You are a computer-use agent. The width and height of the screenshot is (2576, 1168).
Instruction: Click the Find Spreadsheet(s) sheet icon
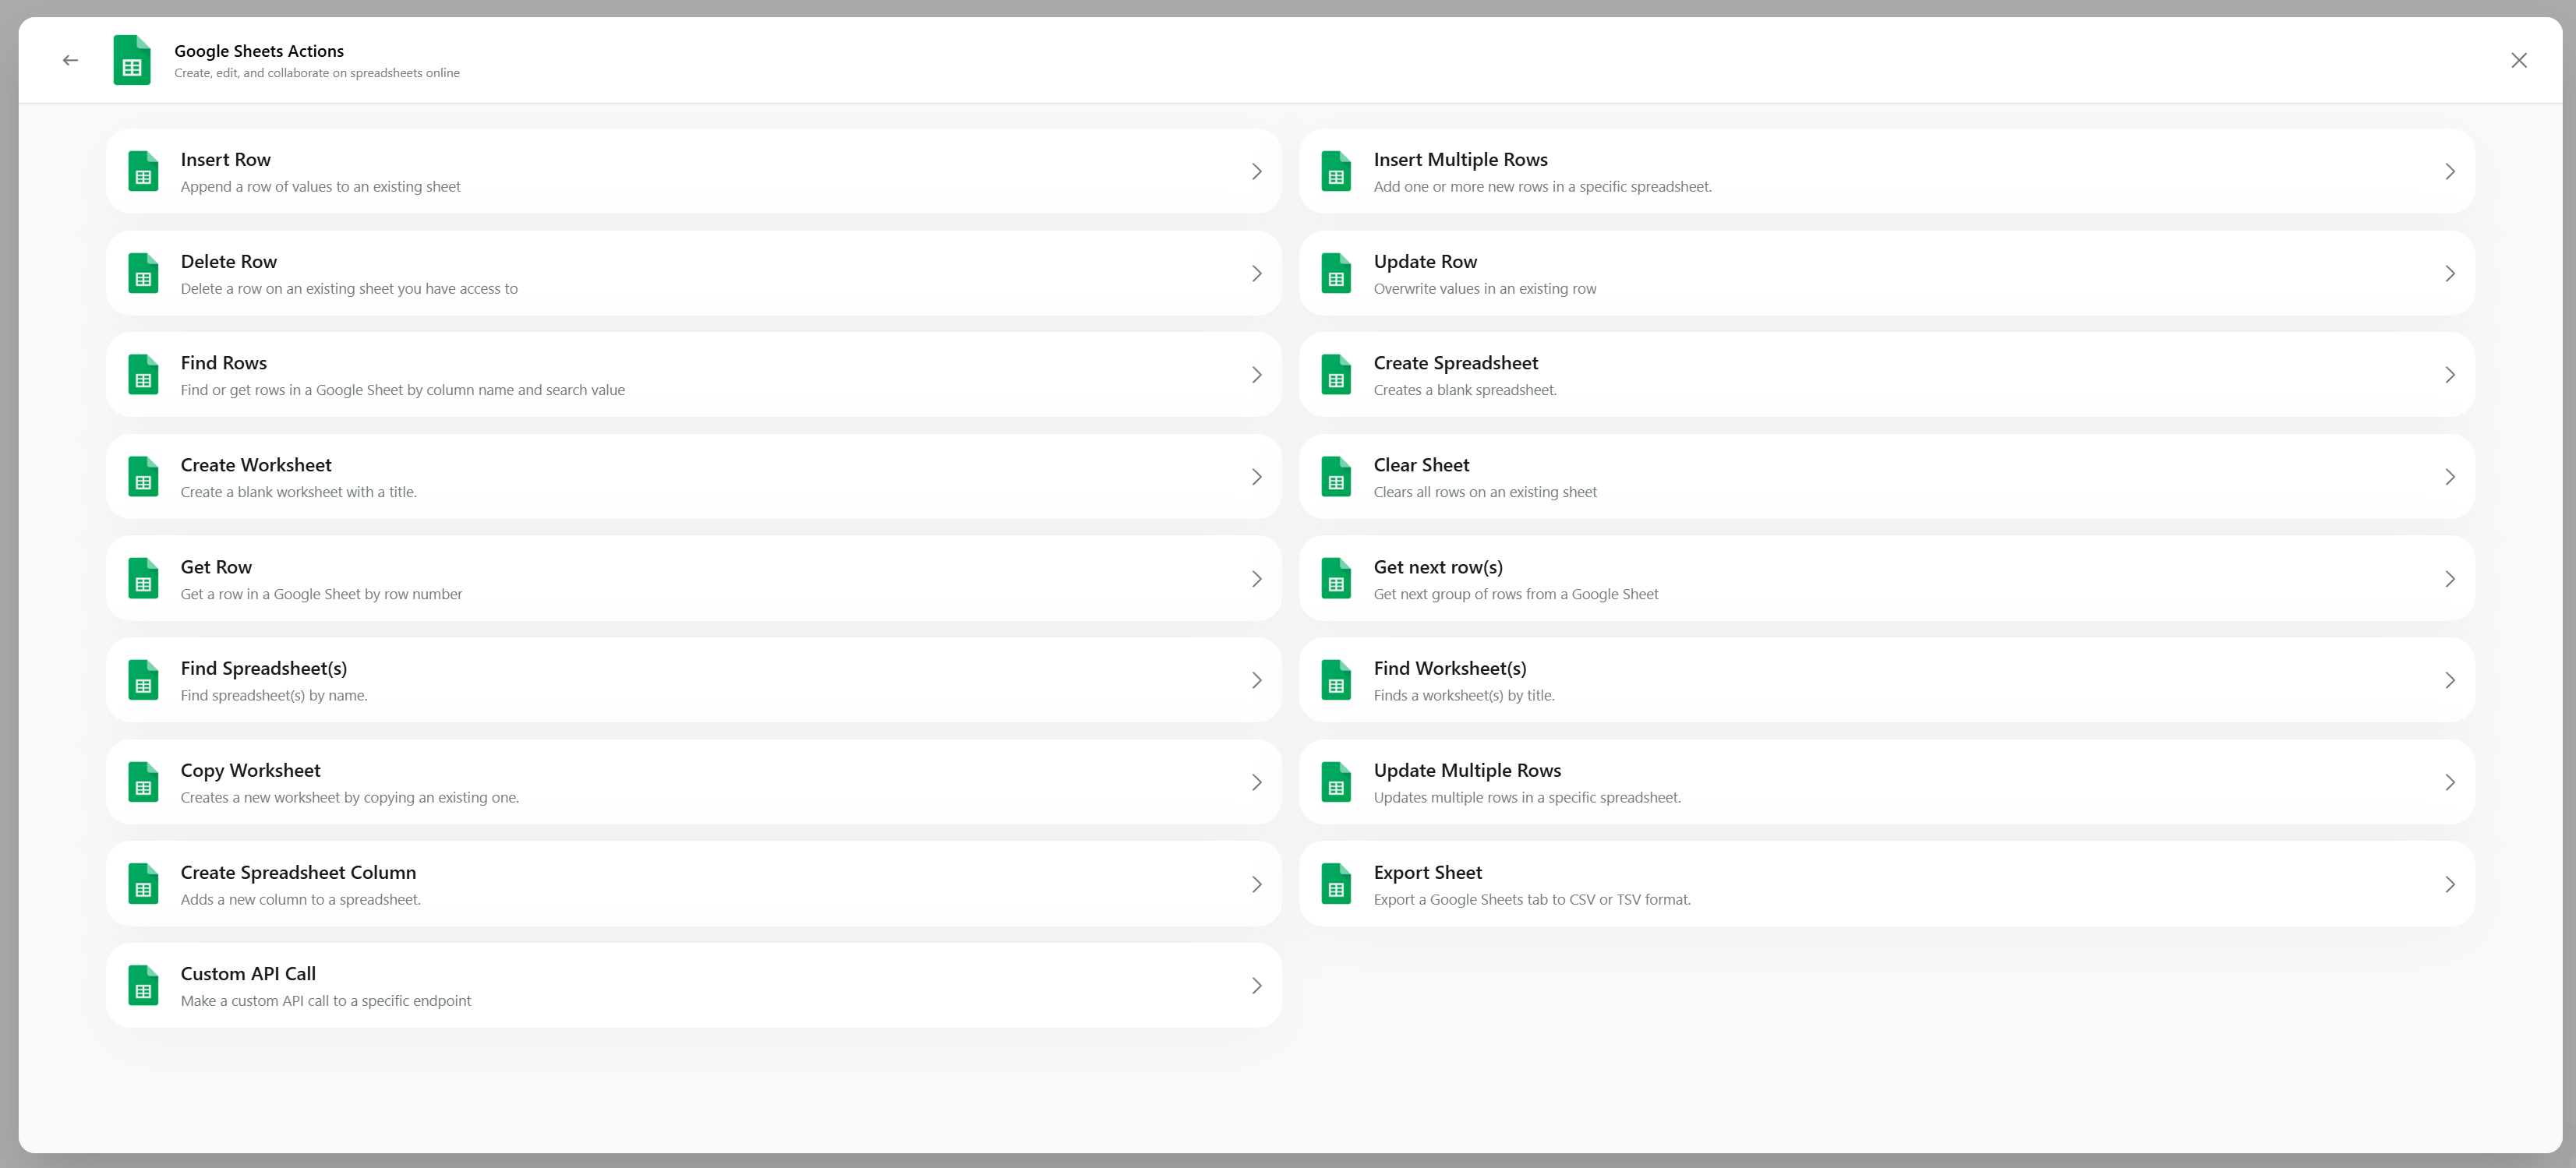[143, 680]
